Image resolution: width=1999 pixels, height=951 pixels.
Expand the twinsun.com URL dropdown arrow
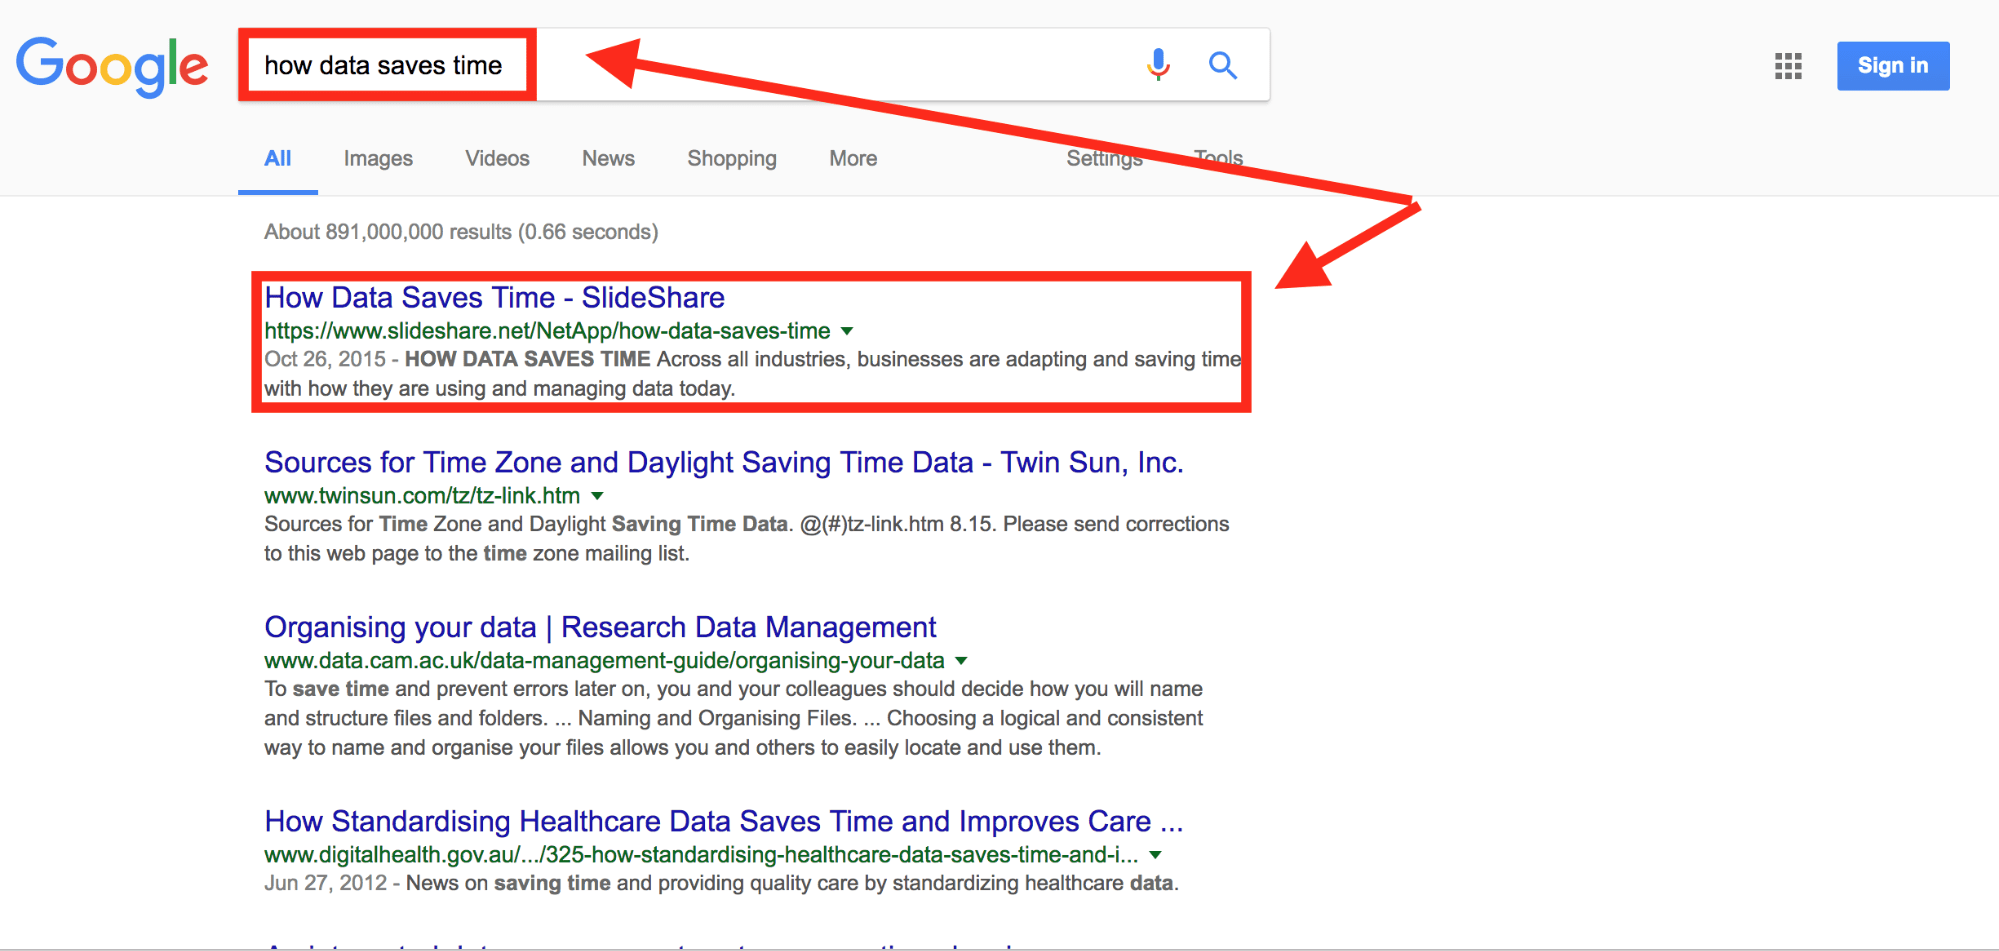point(597,496)
